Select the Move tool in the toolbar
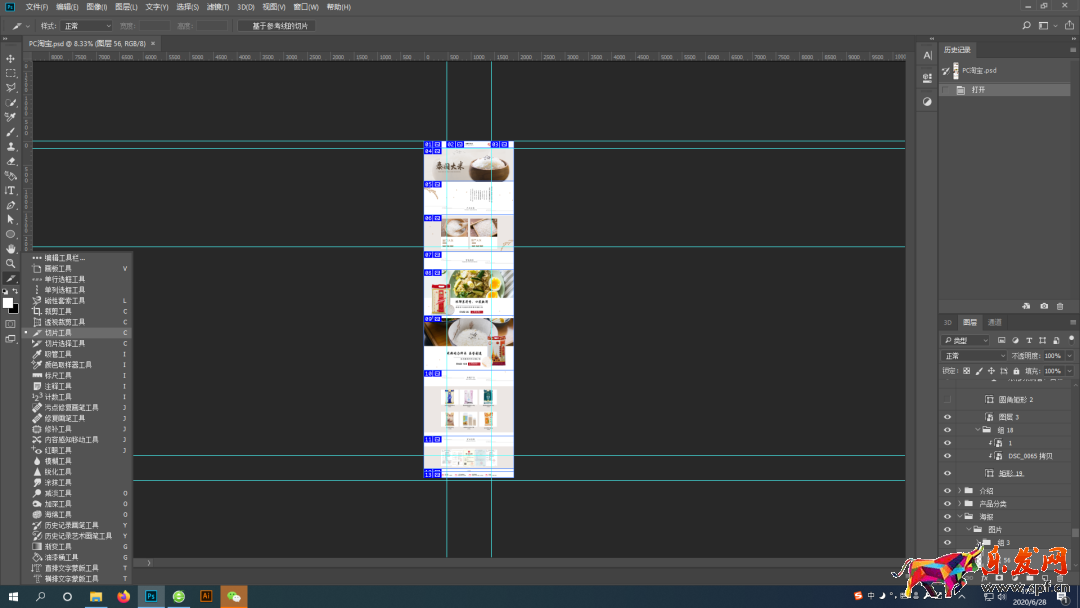This screenshot has width=1080, height=608. (11, 59)
